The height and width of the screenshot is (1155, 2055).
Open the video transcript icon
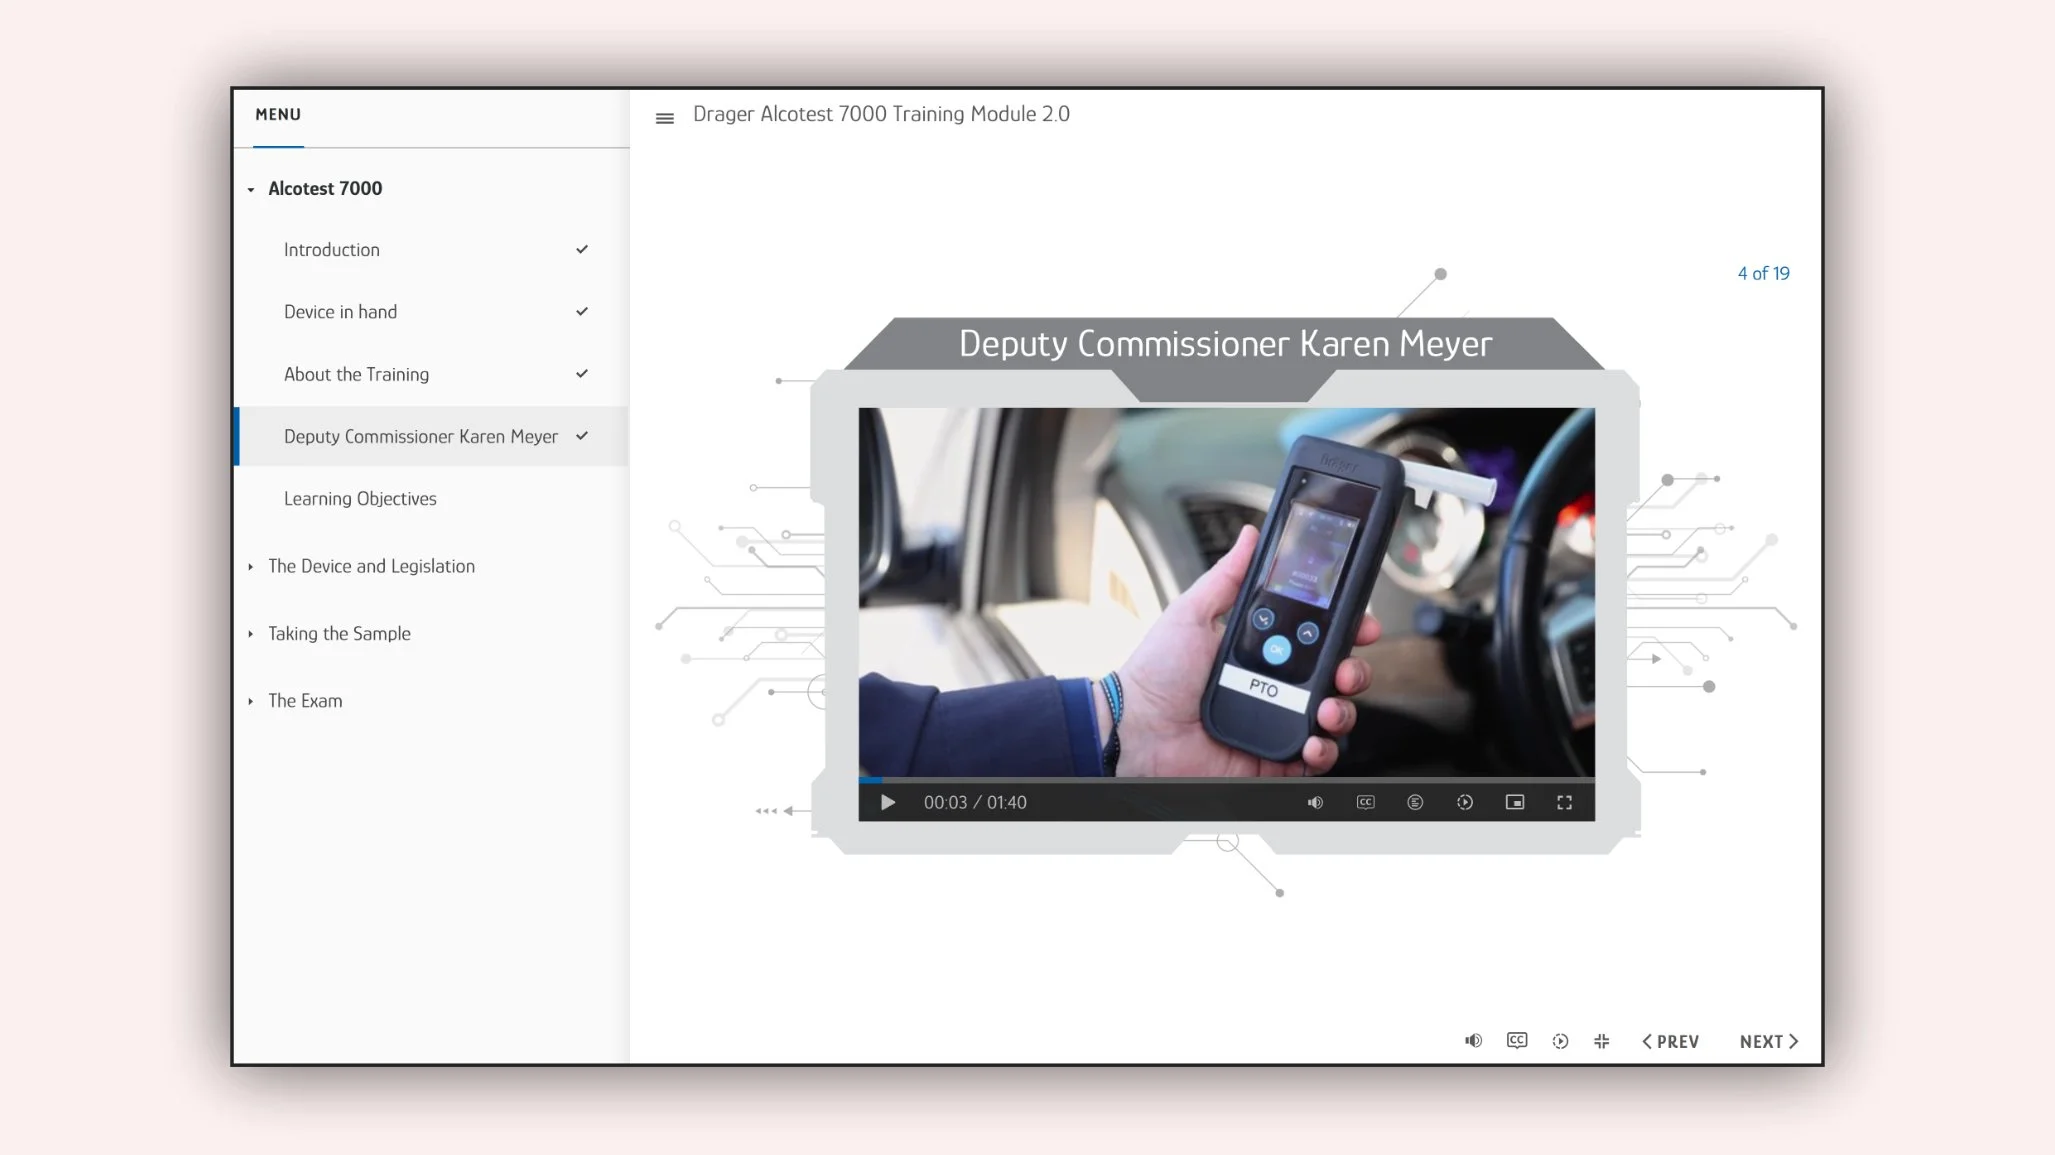[1415, 802]
